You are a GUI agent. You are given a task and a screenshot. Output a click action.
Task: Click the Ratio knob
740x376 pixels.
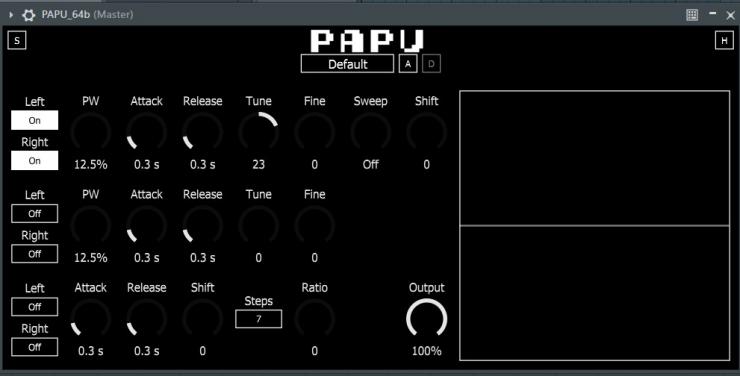coord(314,319)
